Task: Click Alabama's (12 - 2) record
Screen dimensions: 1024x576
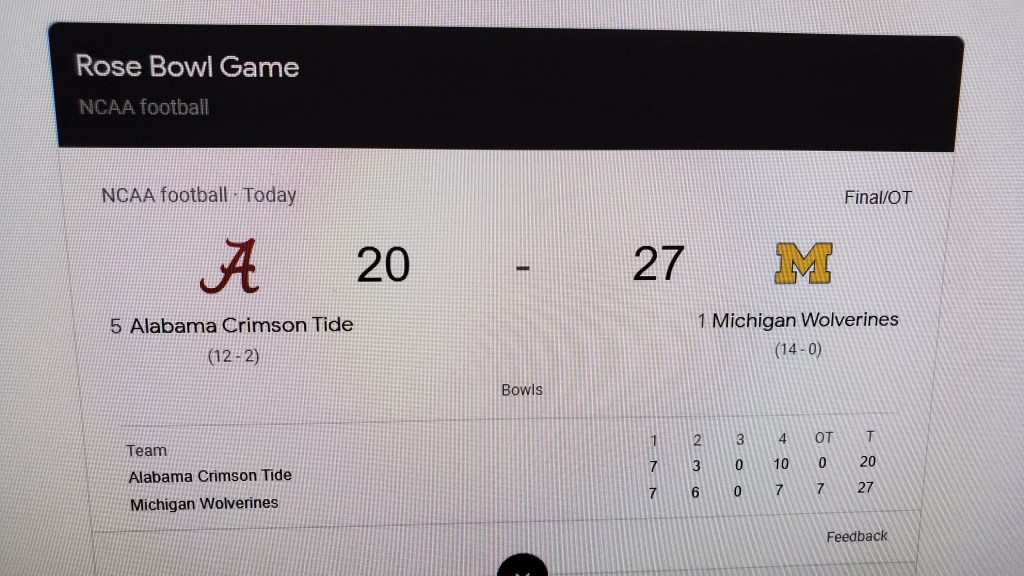Action: coord(233,356)
